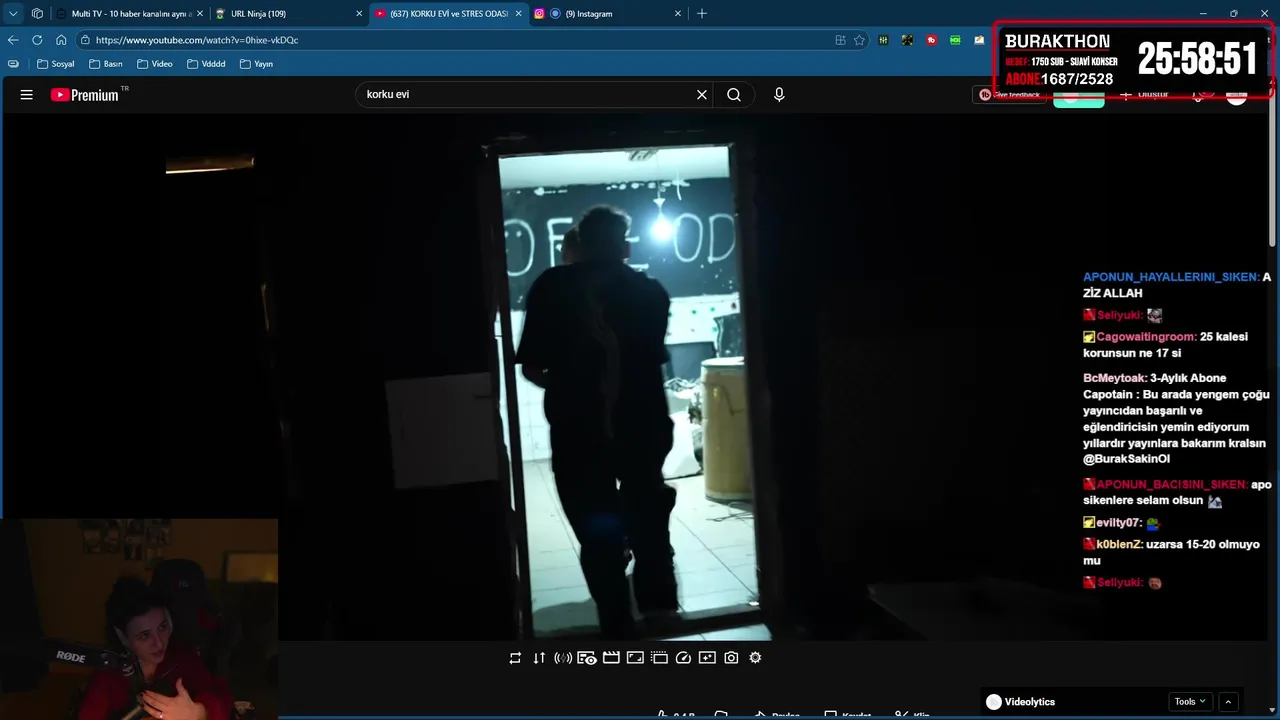Open the Basın bookmarks folder
Screen dimensions: 1280x720
[x=106, y=64]
